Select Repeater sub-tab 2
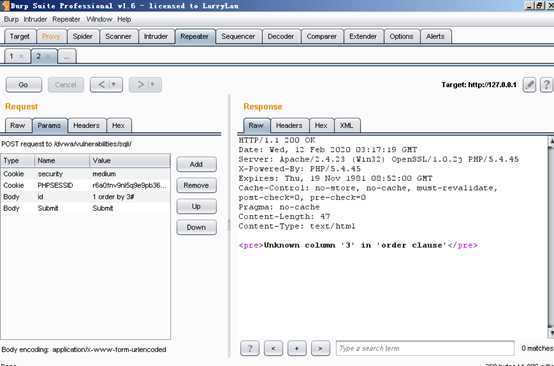Screen dimensions: 554x366 (x=39, y=57)
